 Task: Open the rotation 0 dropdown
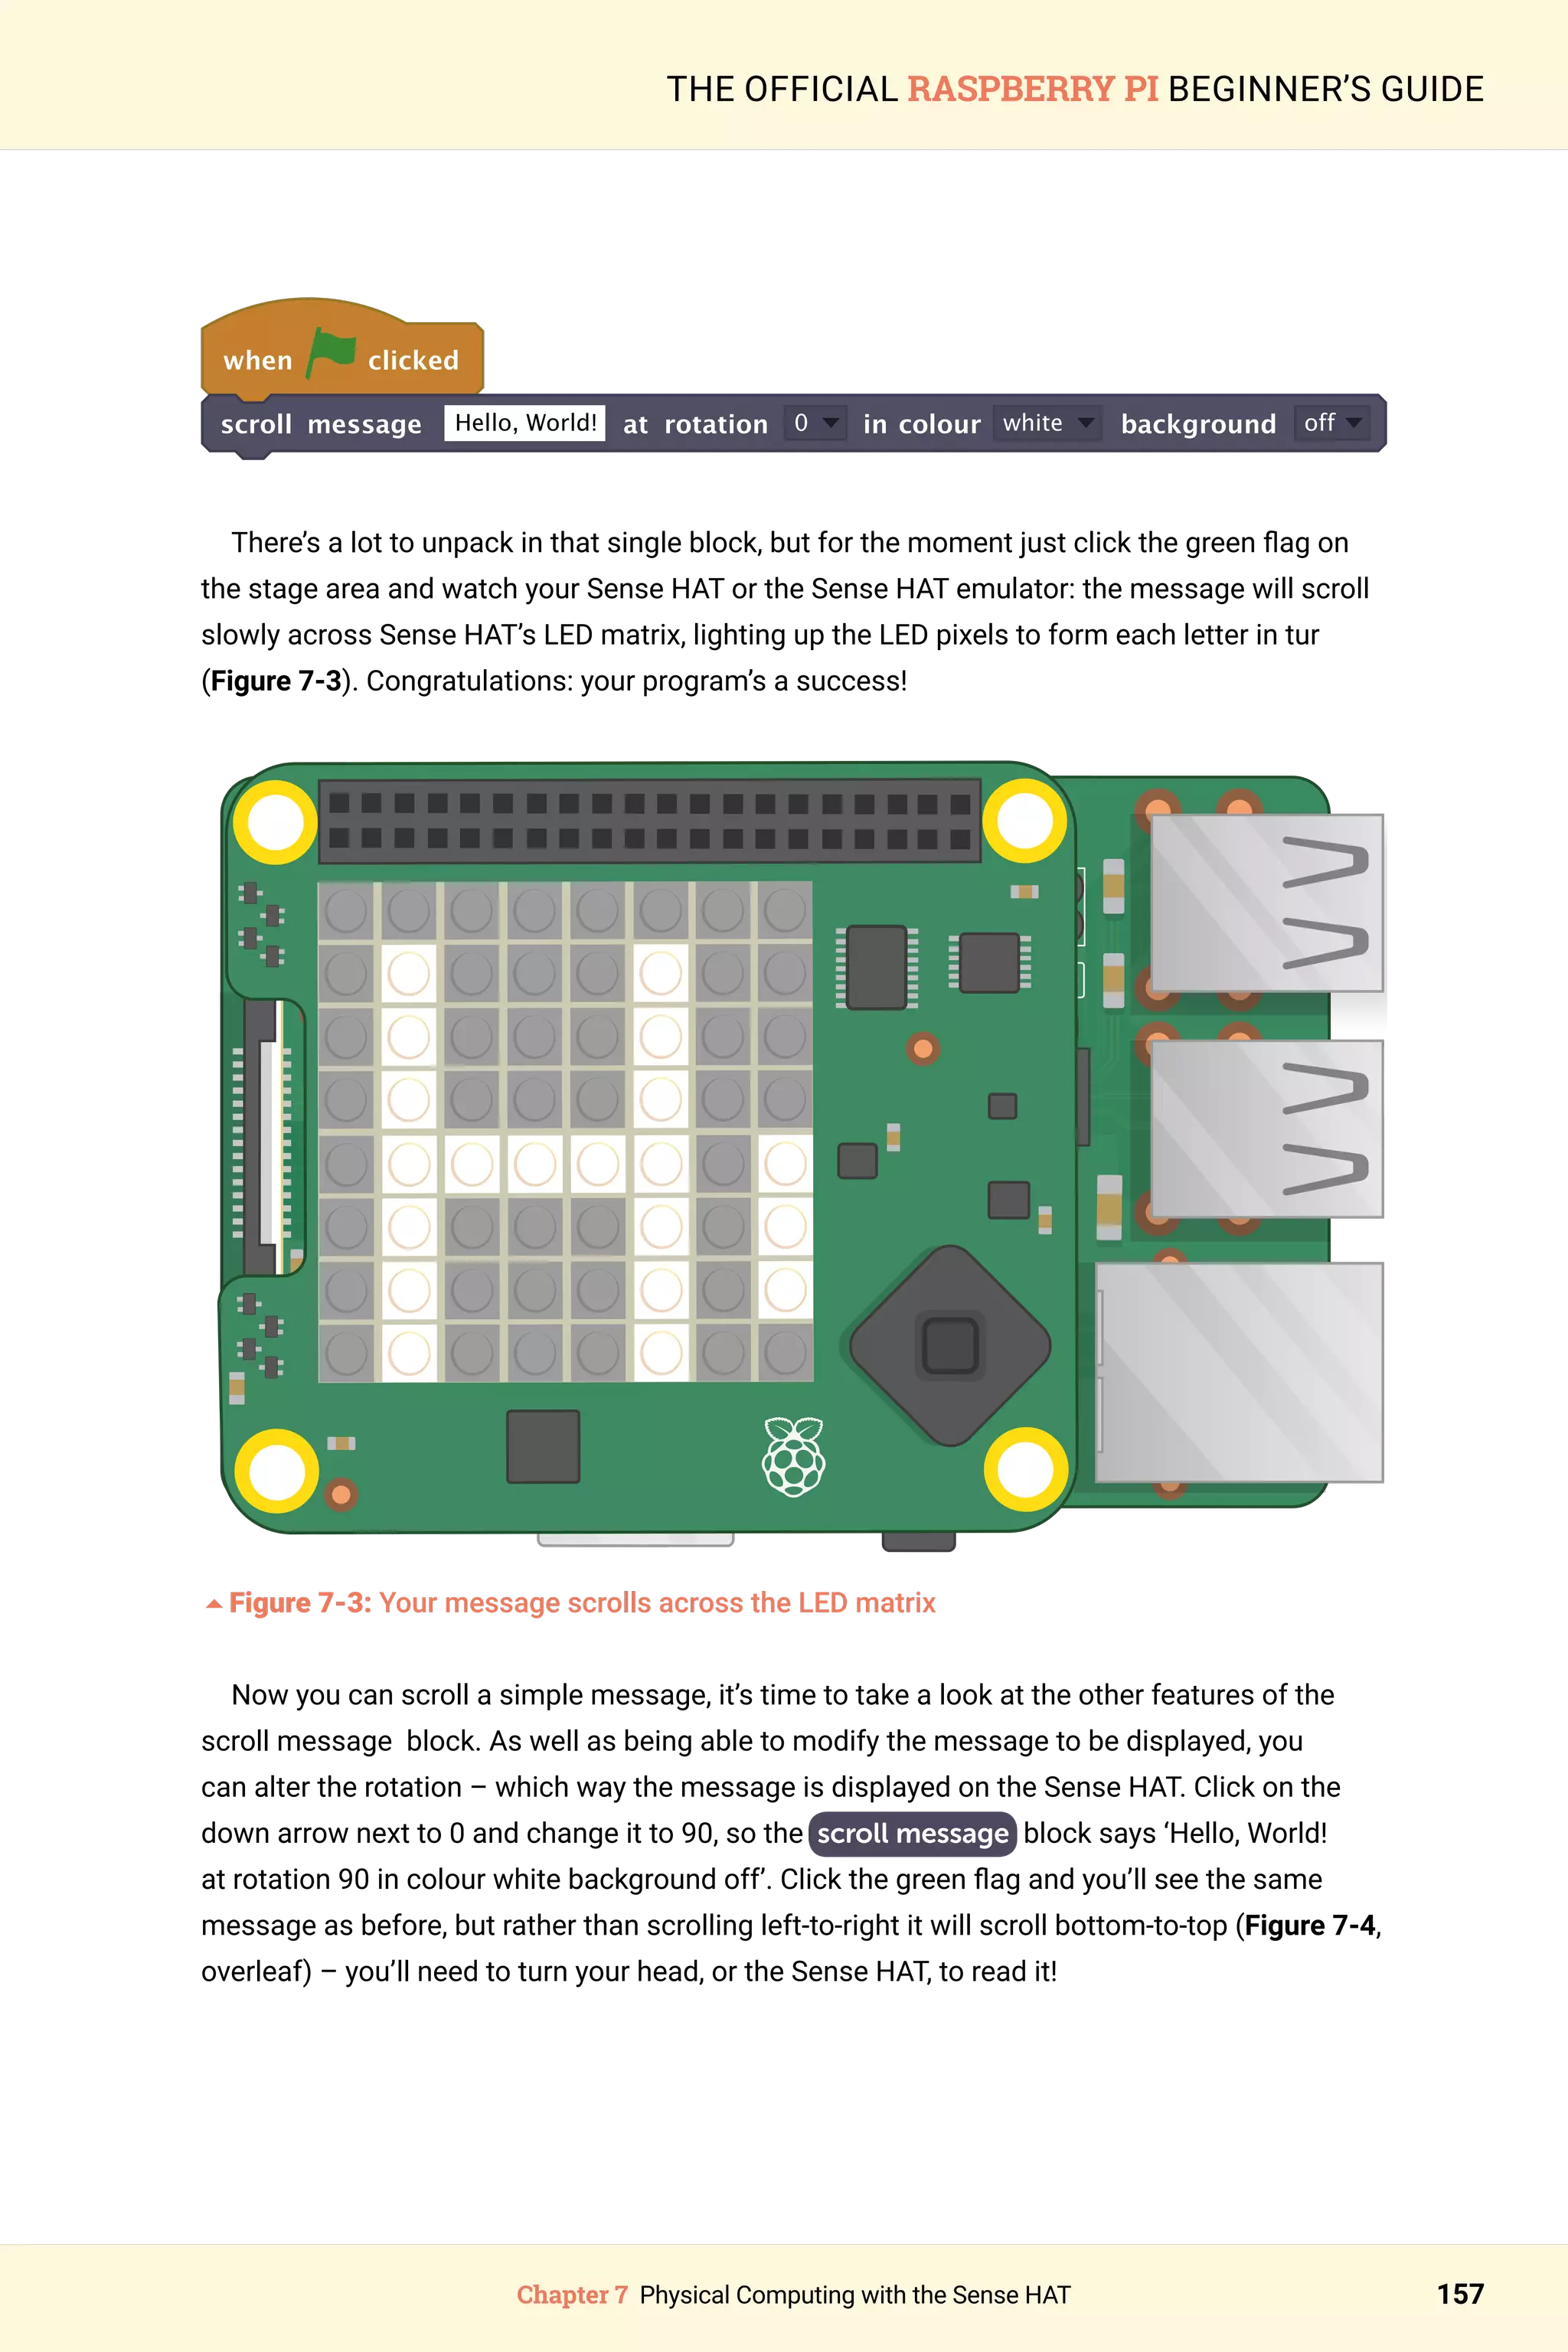pos(815,423)
